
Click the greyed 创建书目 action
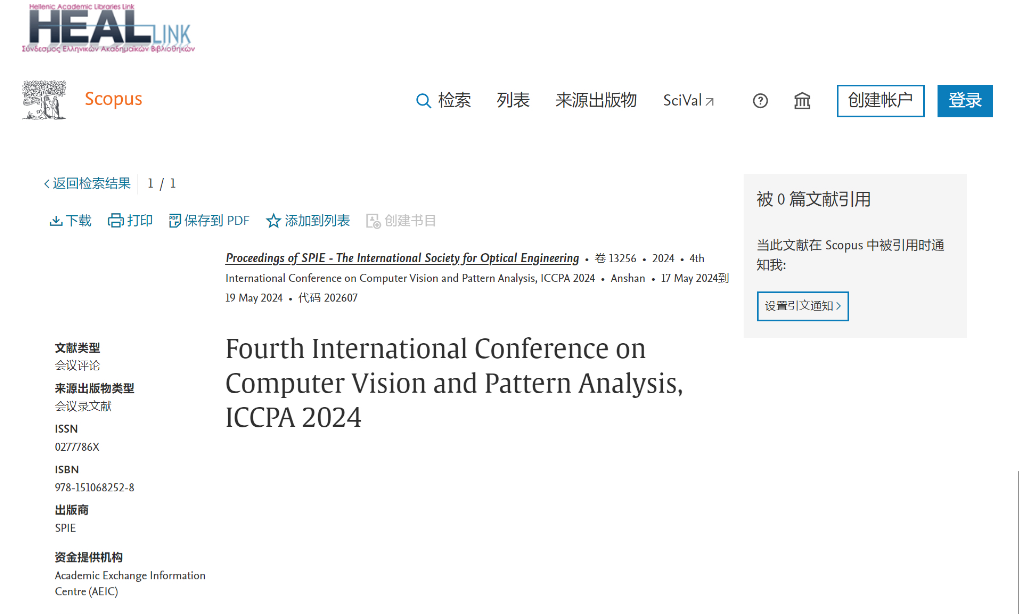tap(401, 221)
